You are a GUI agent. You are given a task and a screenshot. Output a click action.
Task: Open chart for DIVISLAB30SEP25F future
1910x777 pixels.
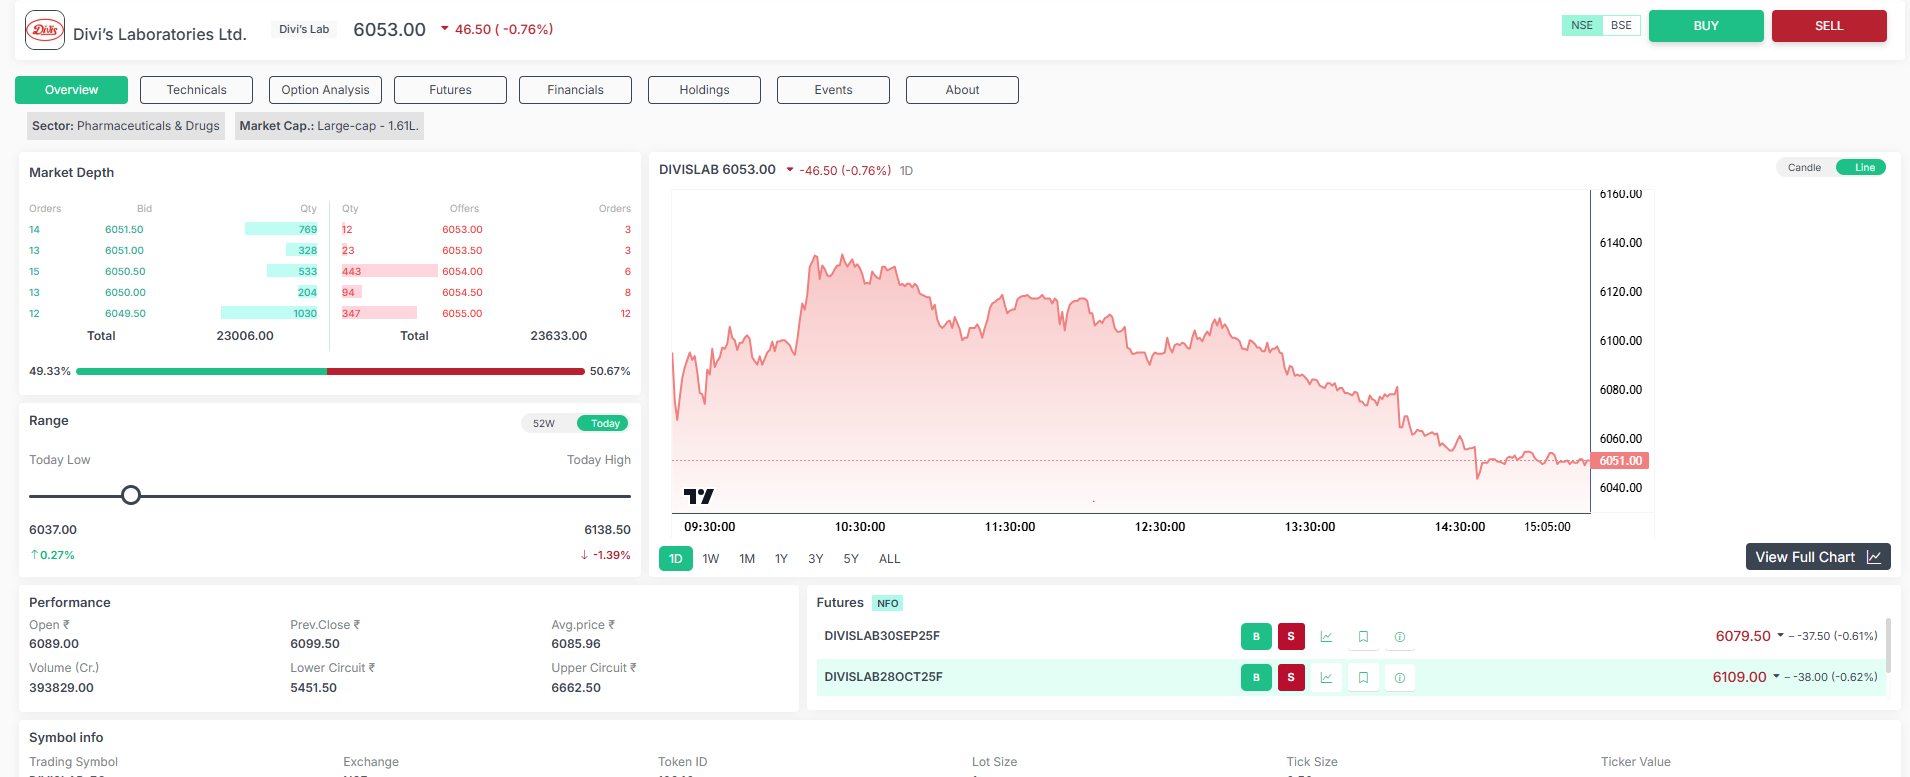pyautogui.click(x=1326, y=637)
